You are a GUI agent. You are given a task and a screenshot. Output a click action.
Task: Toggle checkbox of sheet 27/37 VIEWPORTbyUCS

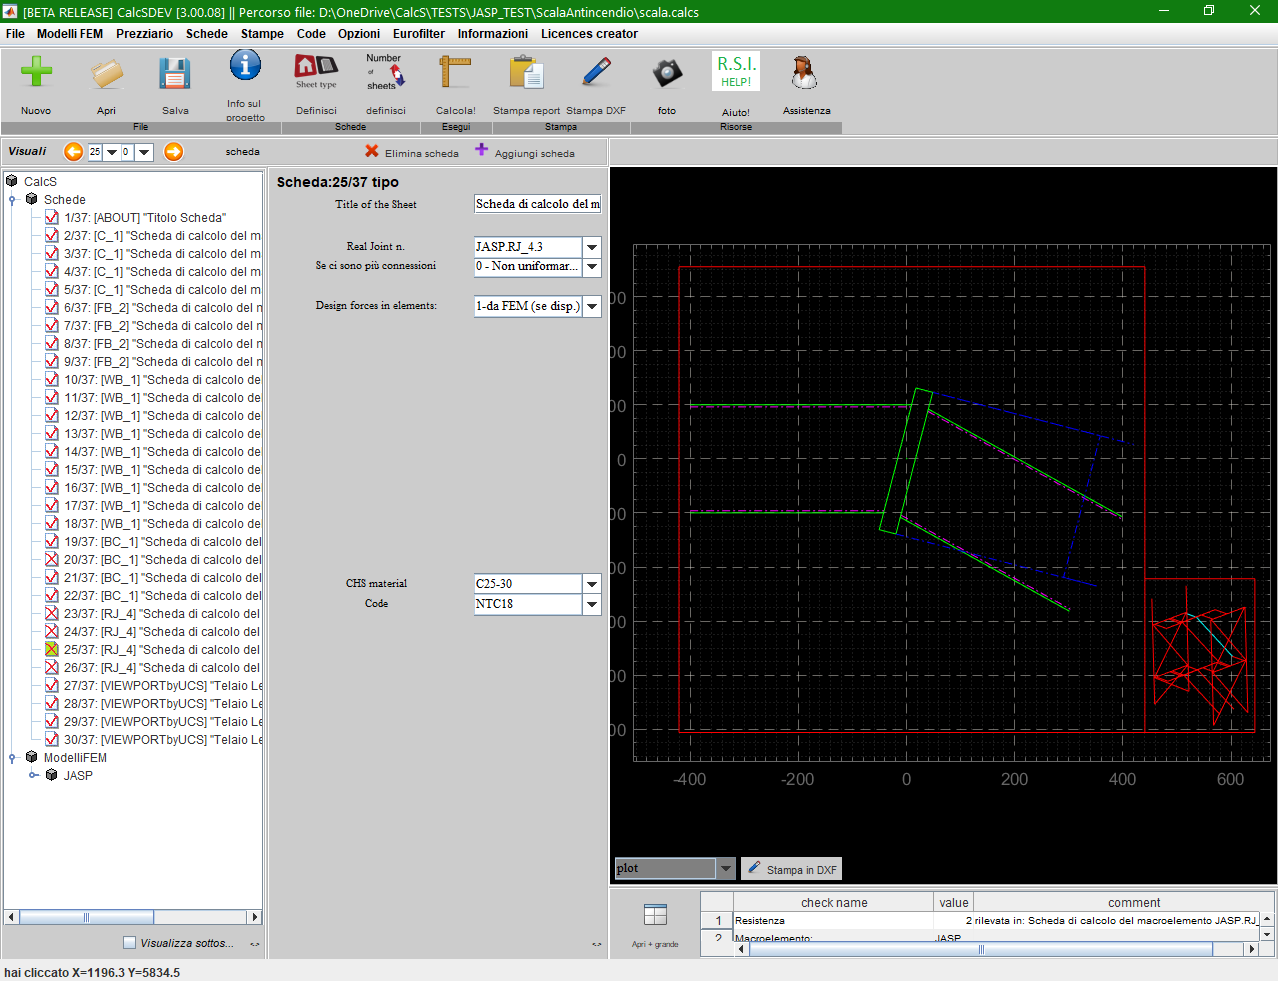(x=52, y=685)
